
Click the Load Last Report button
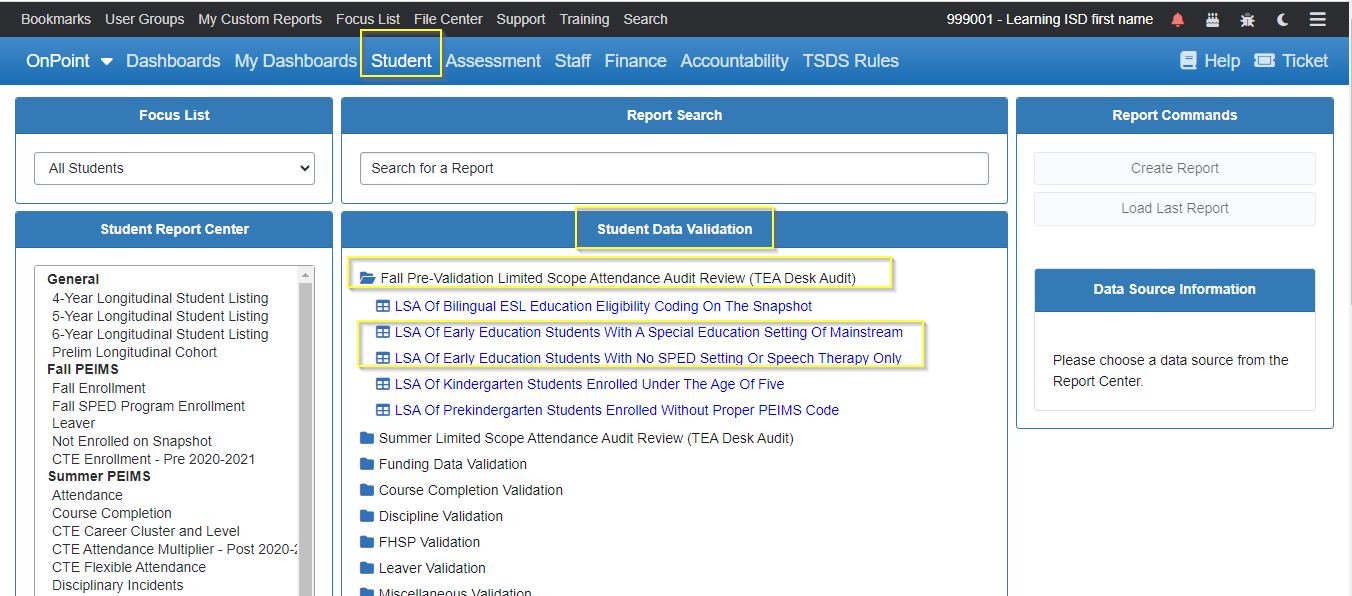1175,208
